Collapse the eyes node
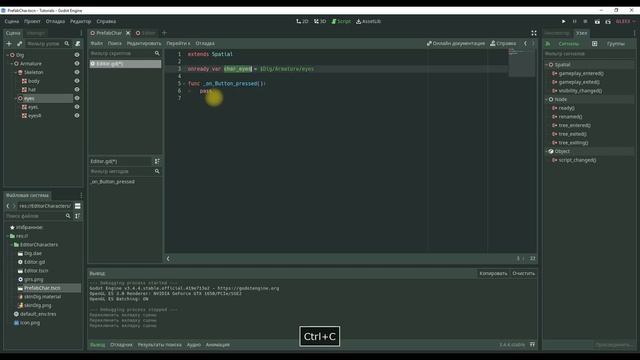The image size is (640, 360). (x=16, y=98)
